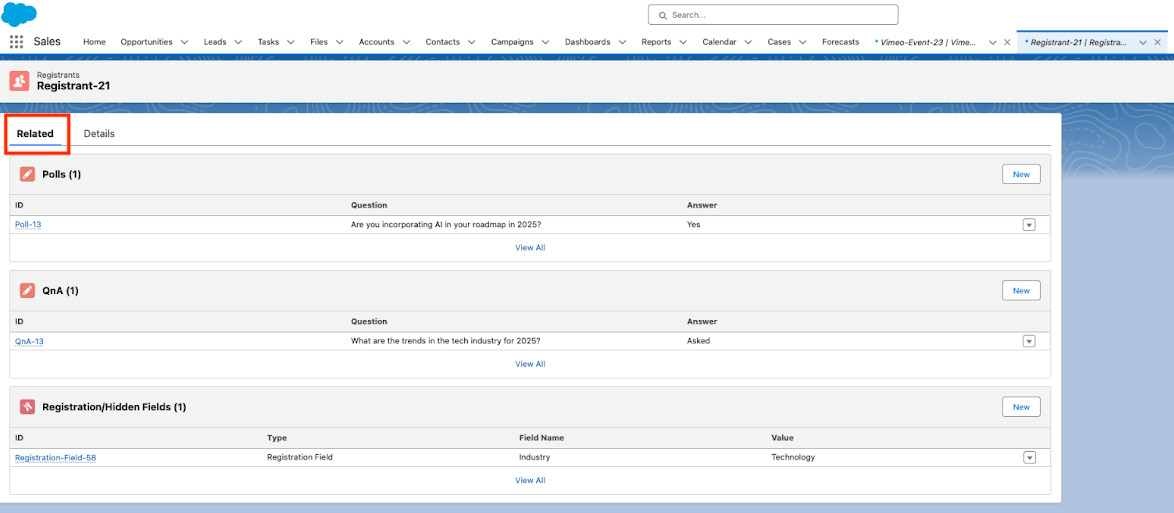Open the Registrant-21 tab dropdown chevron
This screenshot has height=513, width=1174.
(1143, 43)
